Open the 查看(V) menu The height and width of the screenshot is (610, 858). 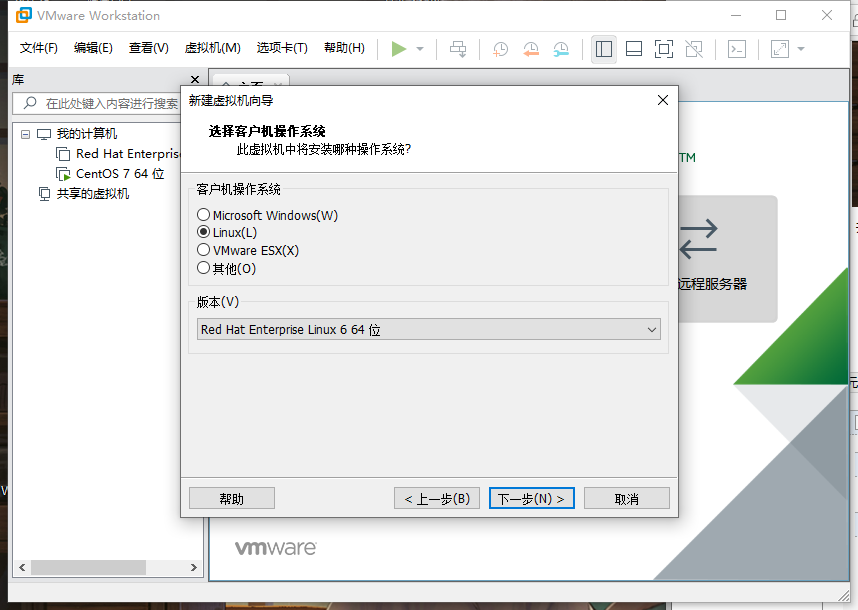click(x=149, y=48)
